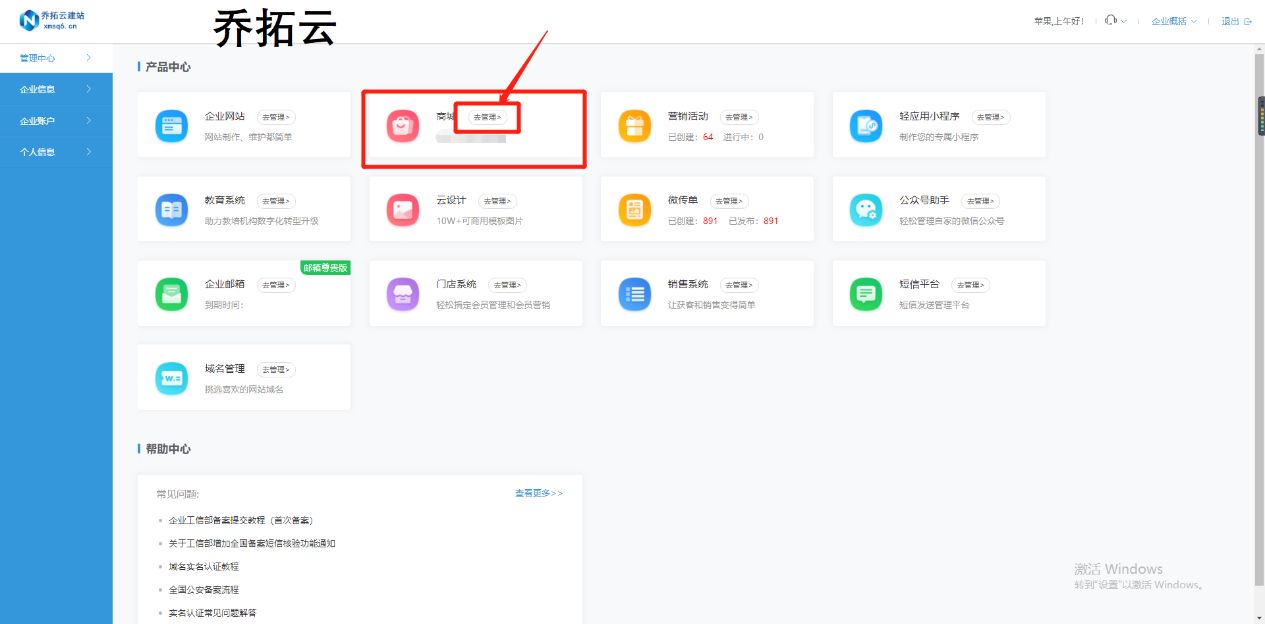1265x624 pixels.
Task: Click the 轻应用小程序 icon
Action: (x=867, y=125)
